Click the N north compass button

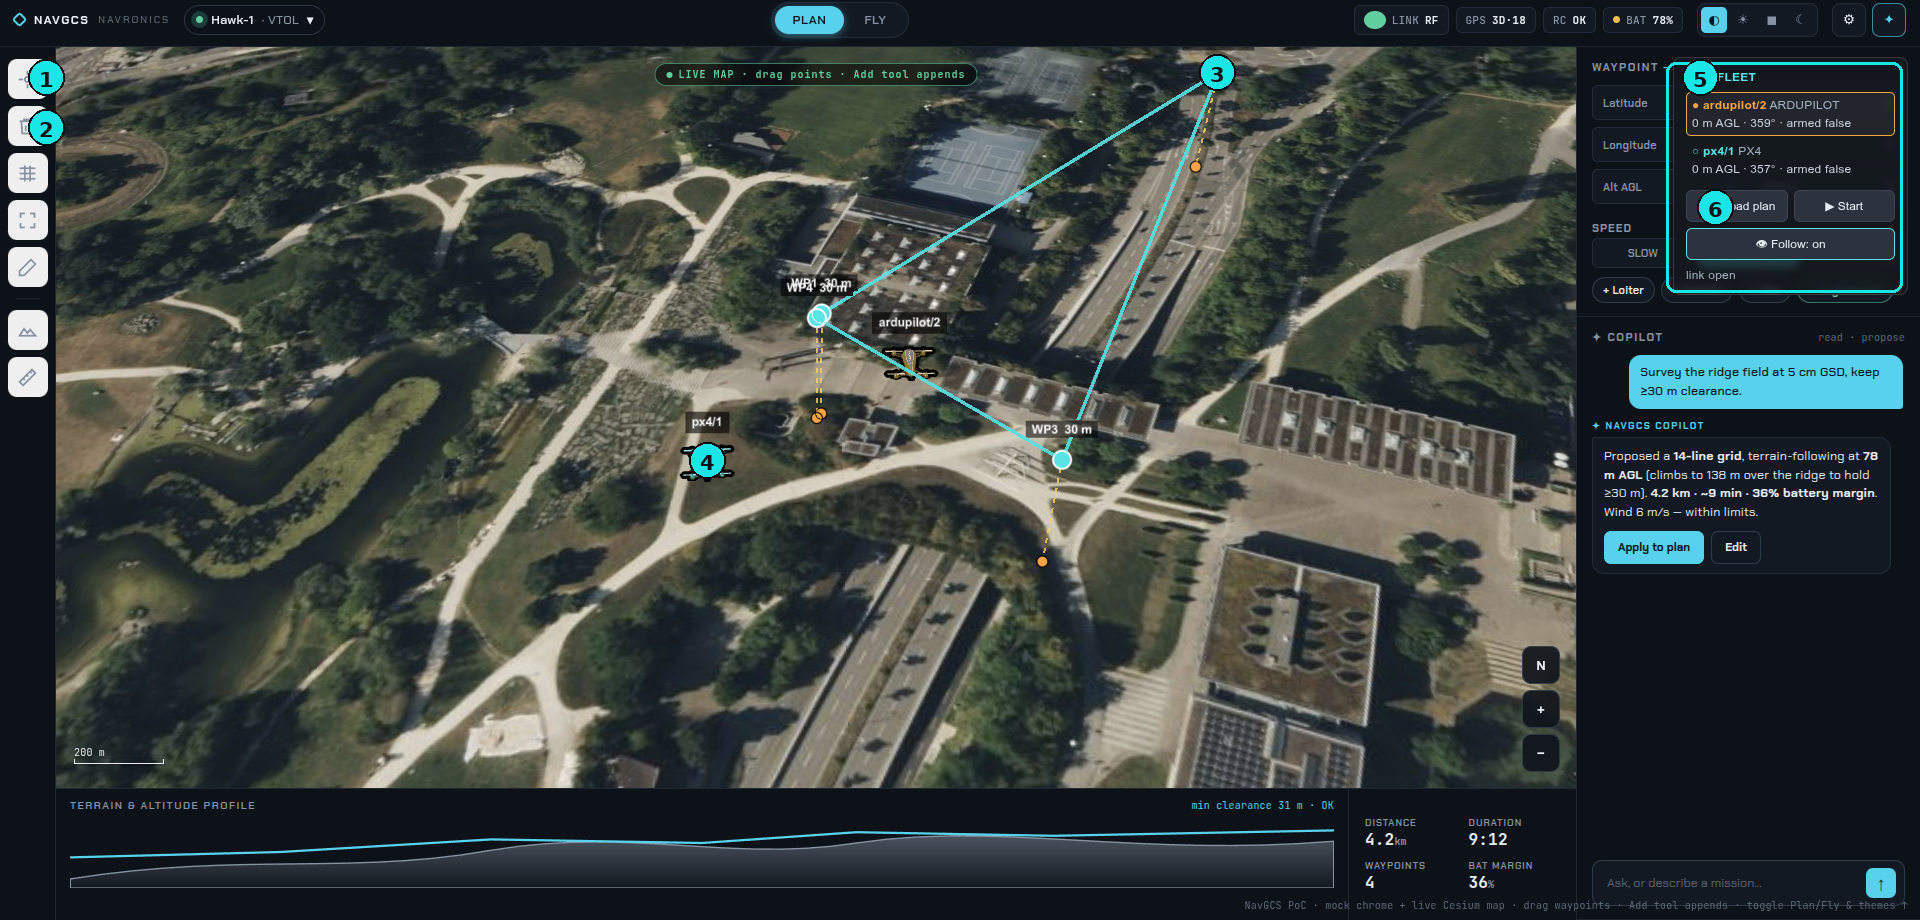coord(1540,665)
